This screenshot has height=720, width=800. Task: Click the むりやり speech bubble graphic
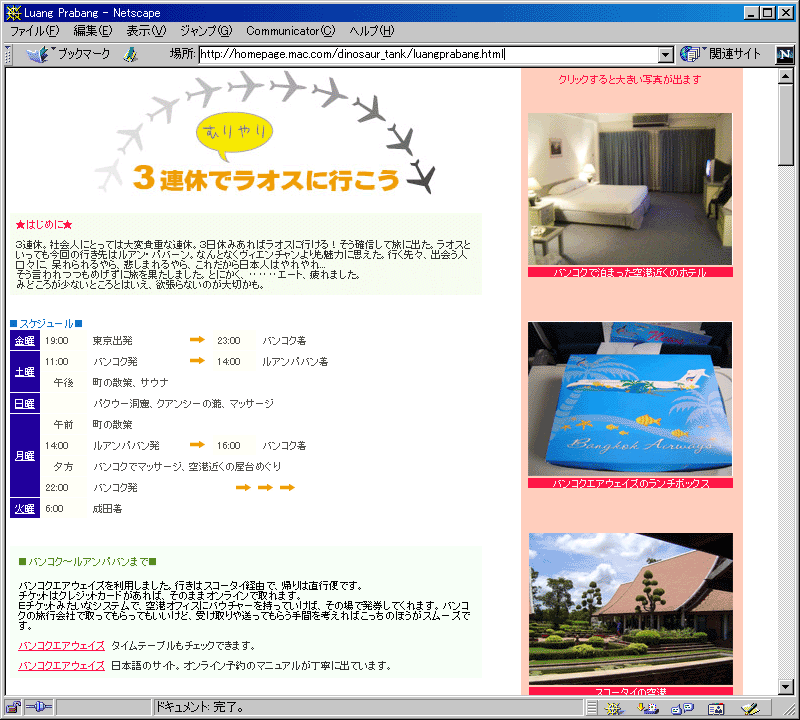pyautogui.click(x=234, y=135)
